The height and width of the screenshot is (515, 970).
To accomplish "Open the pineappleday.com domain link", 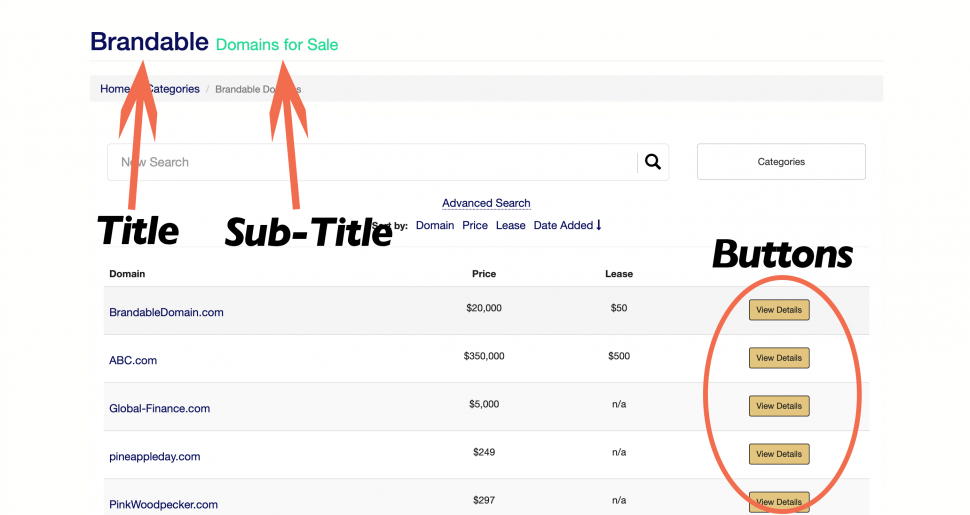I will tap(154, 456).
